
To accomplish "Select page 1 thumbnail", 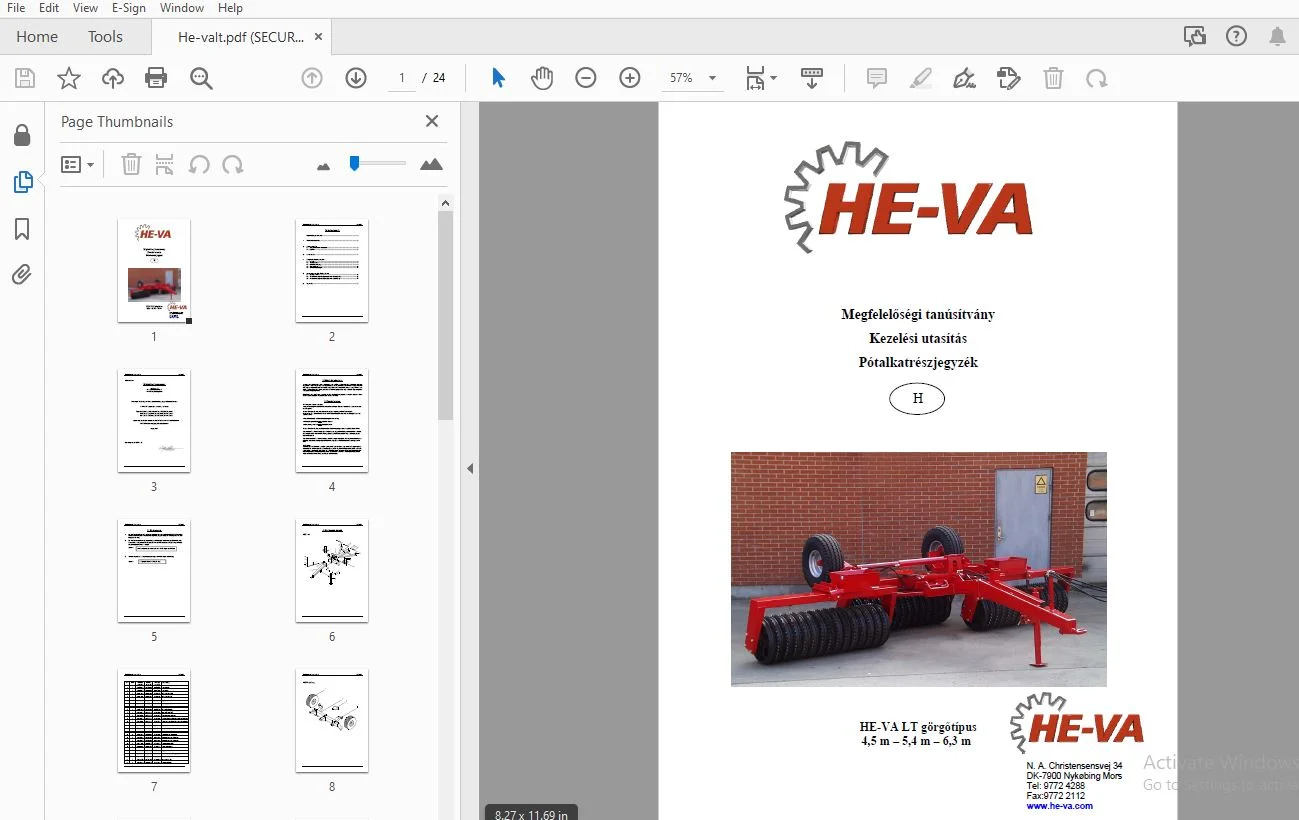I will coord(154,270).
